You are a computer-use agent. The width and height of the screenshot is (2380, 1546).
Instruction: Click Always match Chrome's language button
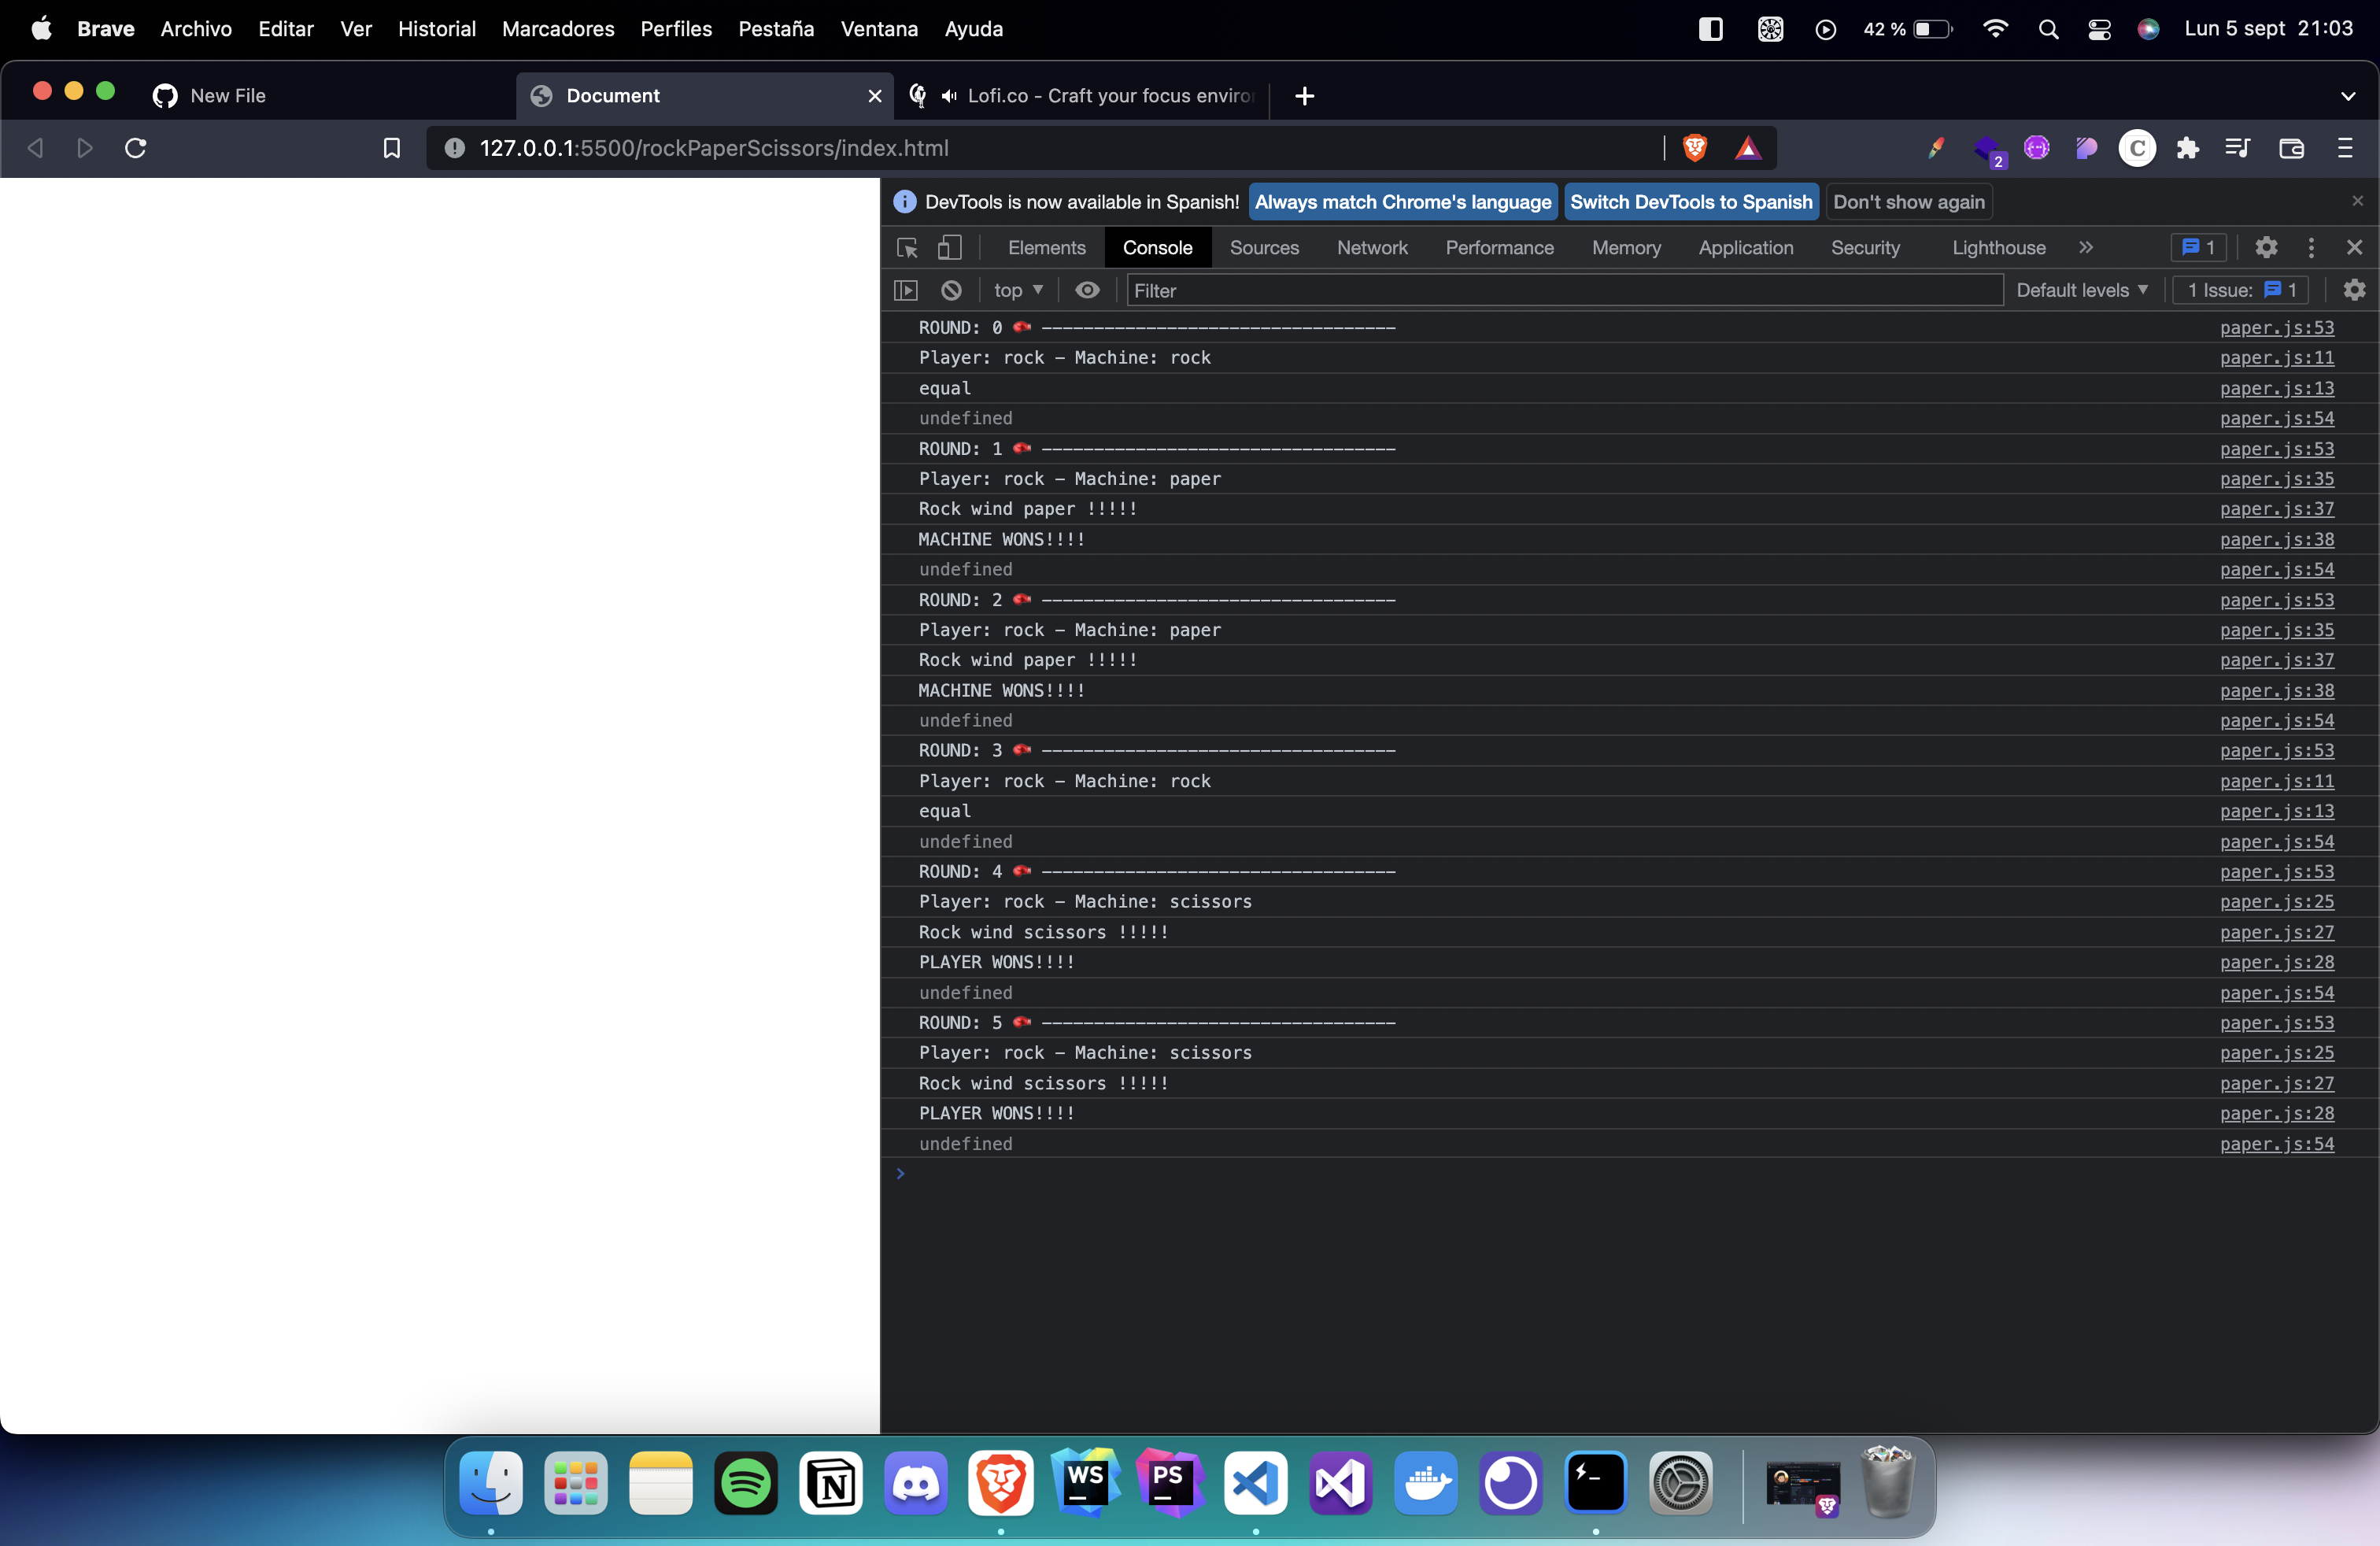pos(1402,202)
